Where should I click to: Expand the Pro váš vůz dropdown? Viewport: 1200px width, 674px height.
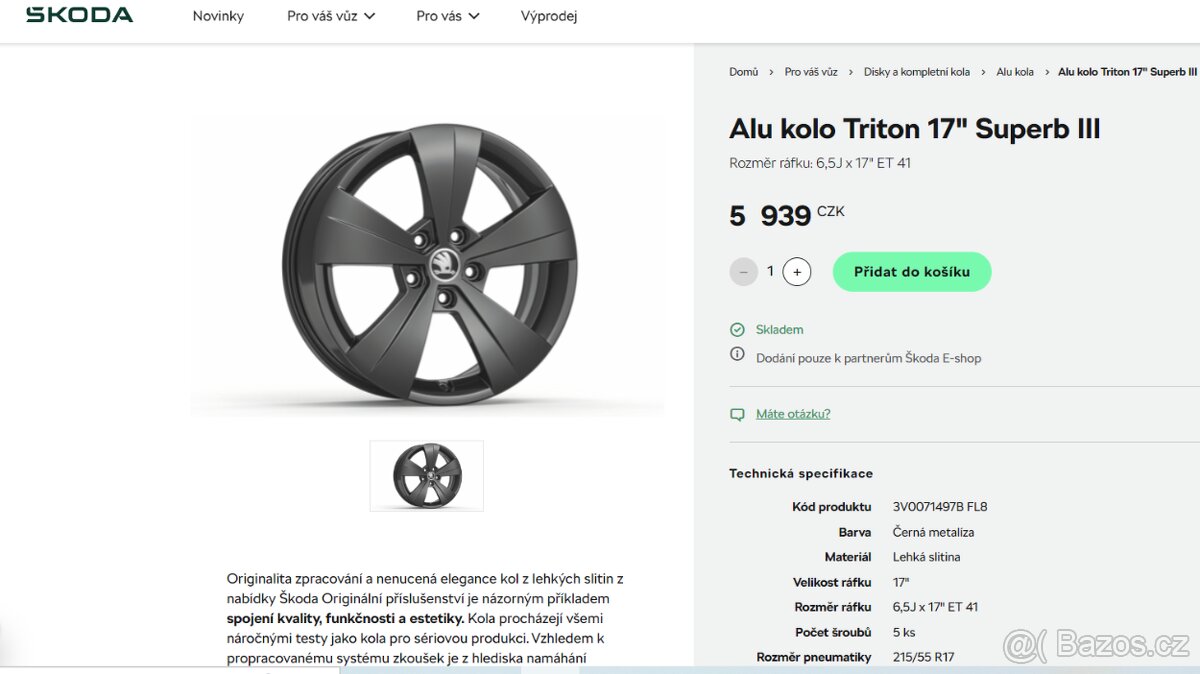(330, 15)
